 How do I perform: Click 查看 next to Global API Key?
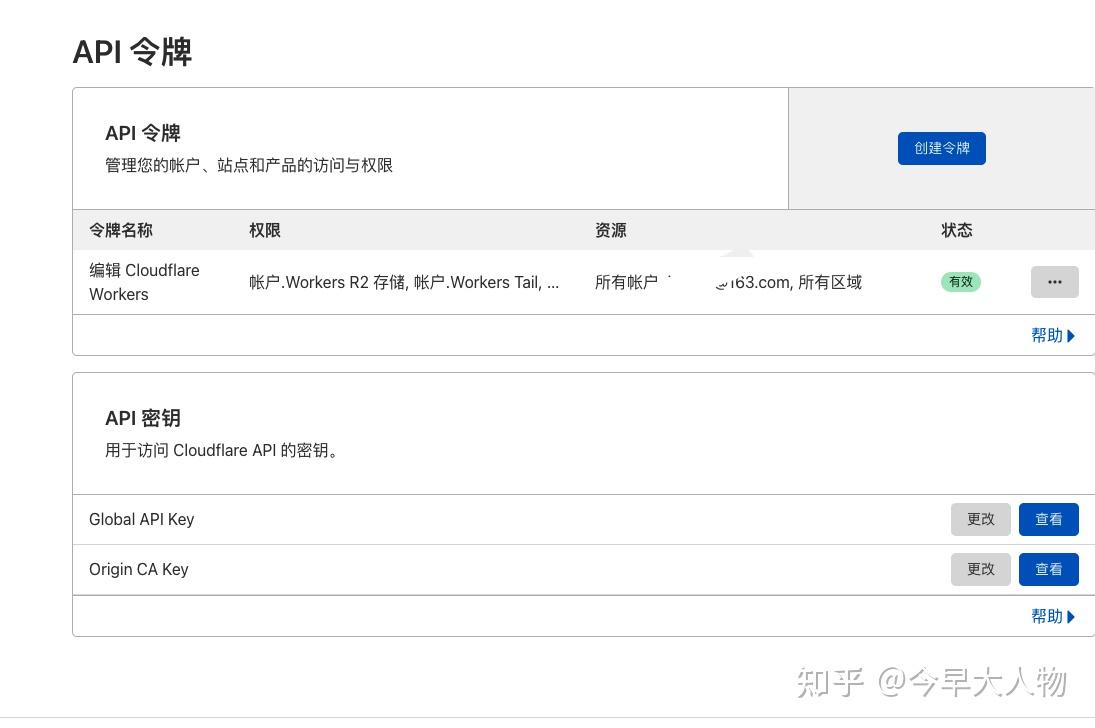1048,519
